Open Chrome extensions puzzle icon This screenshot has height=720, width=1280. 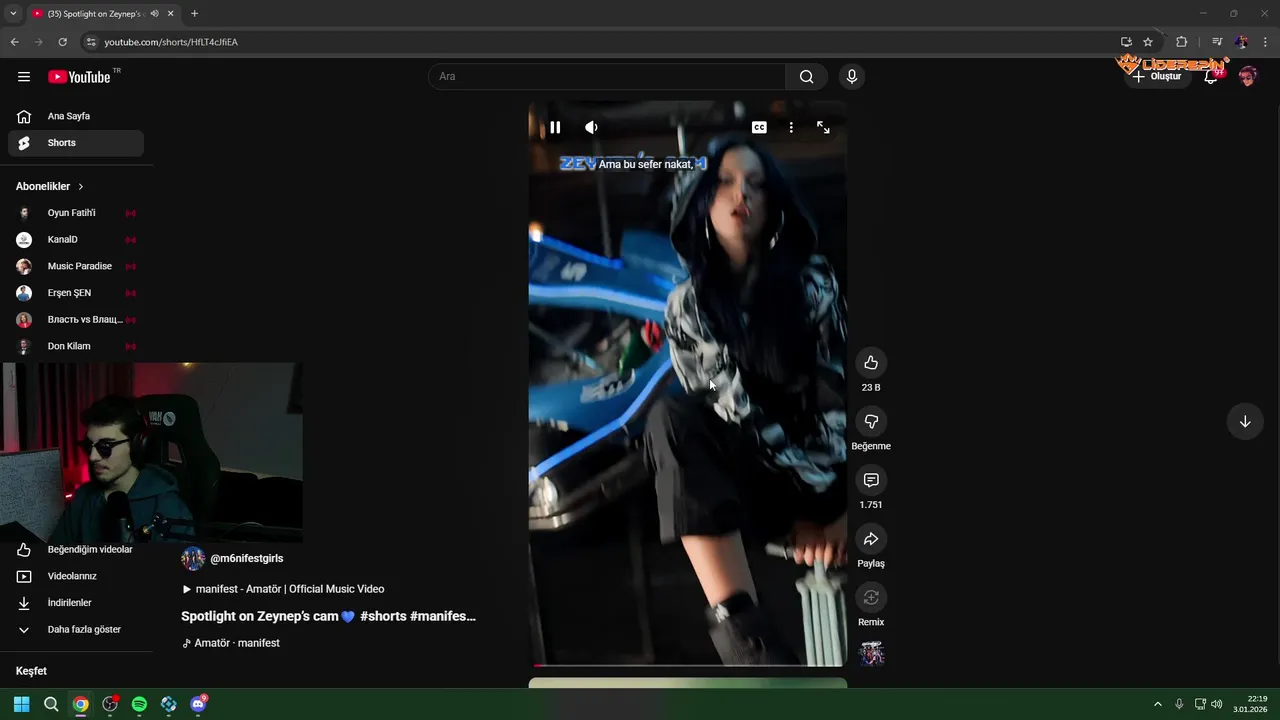click(x=1181, y=42)
